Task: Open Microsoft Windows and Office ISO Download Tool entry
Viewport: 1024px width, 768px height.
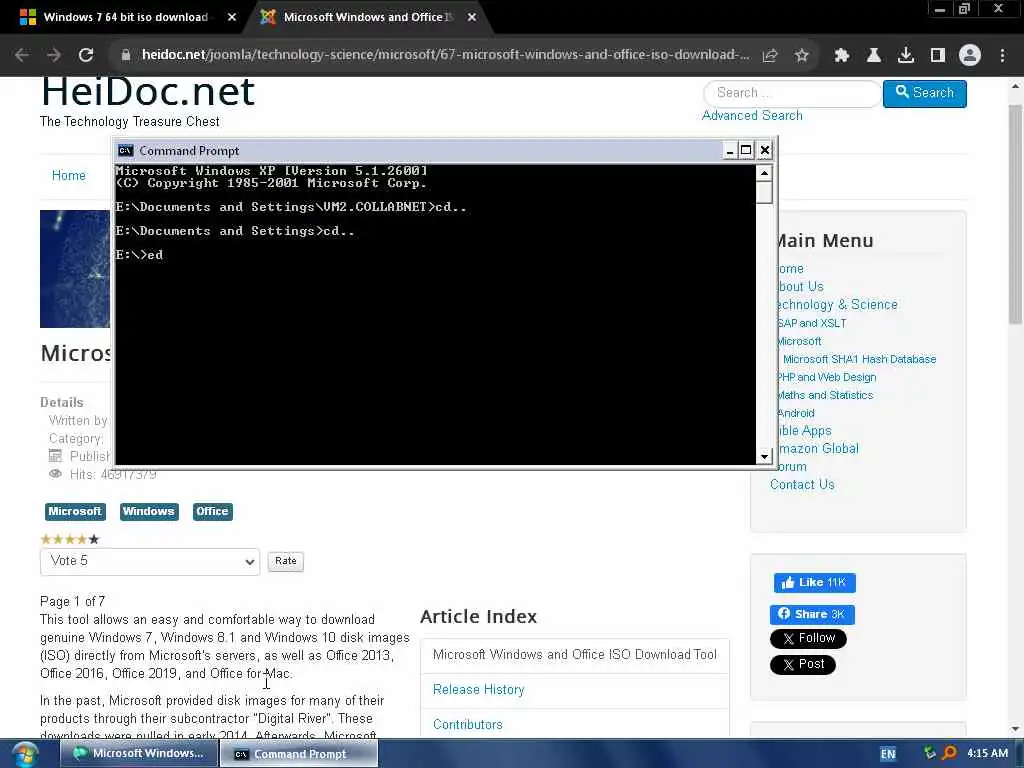Action: point(575,655)
